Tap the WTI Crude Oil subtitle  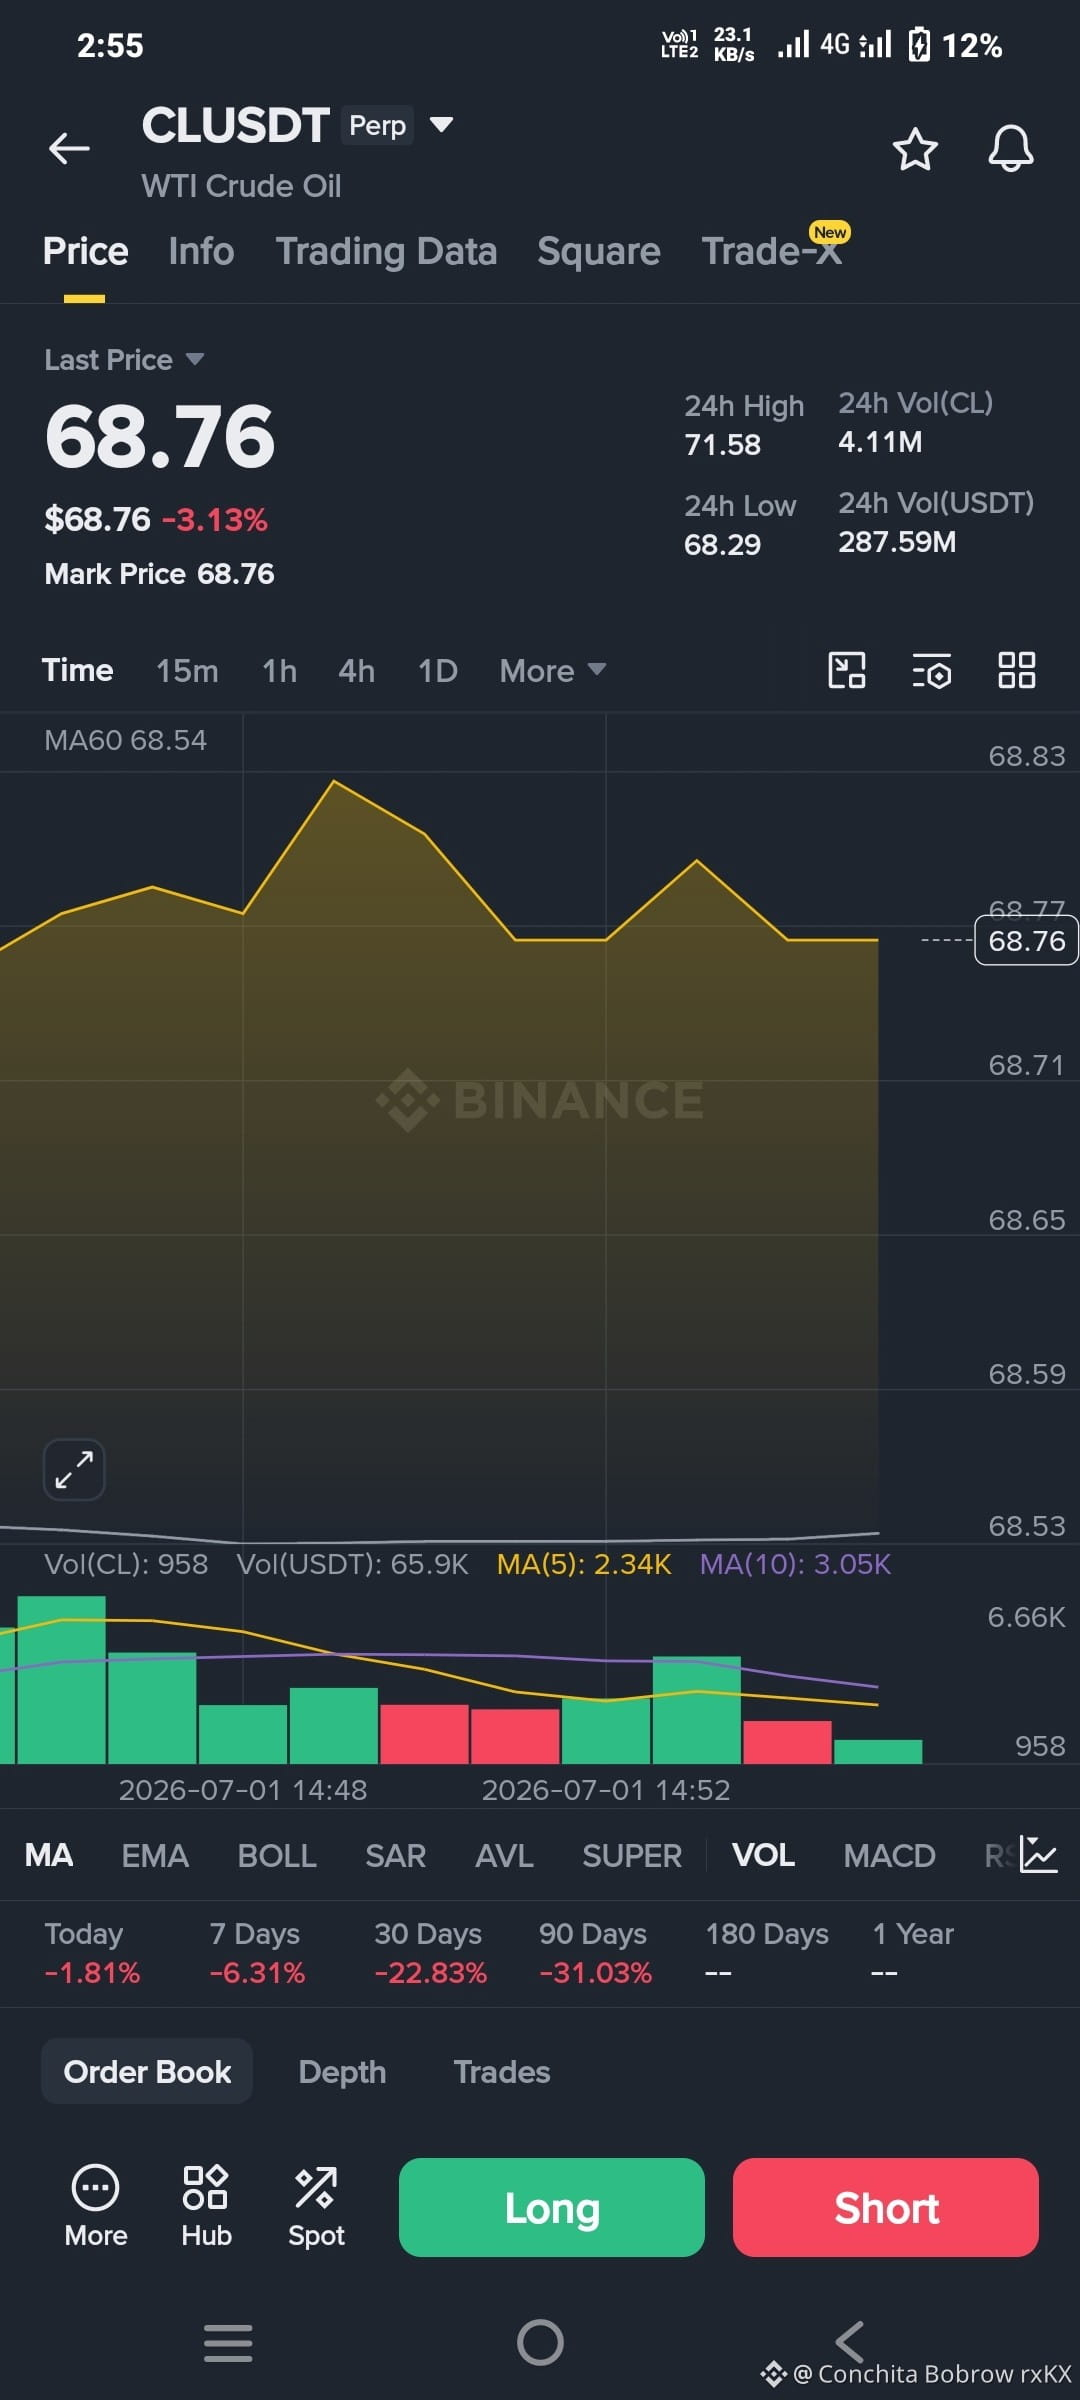[x=241, y=186]
